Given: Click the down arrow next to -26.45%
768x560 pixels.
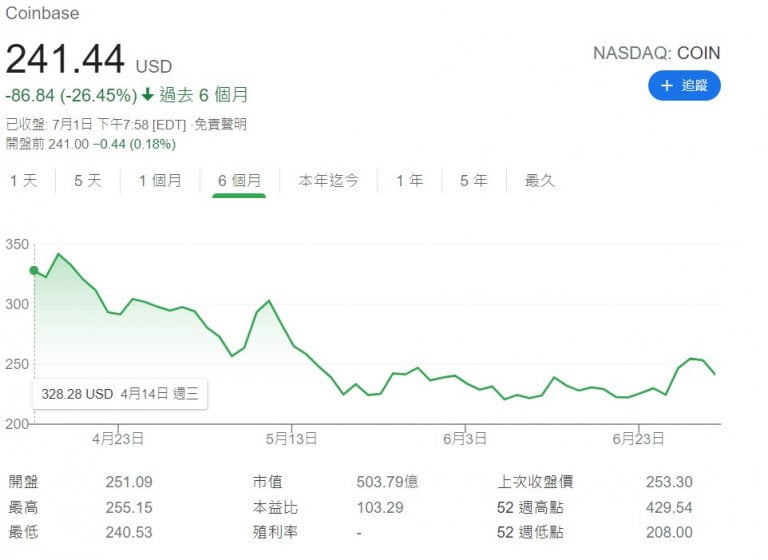Looking at the screenshot, I should 147,94.
